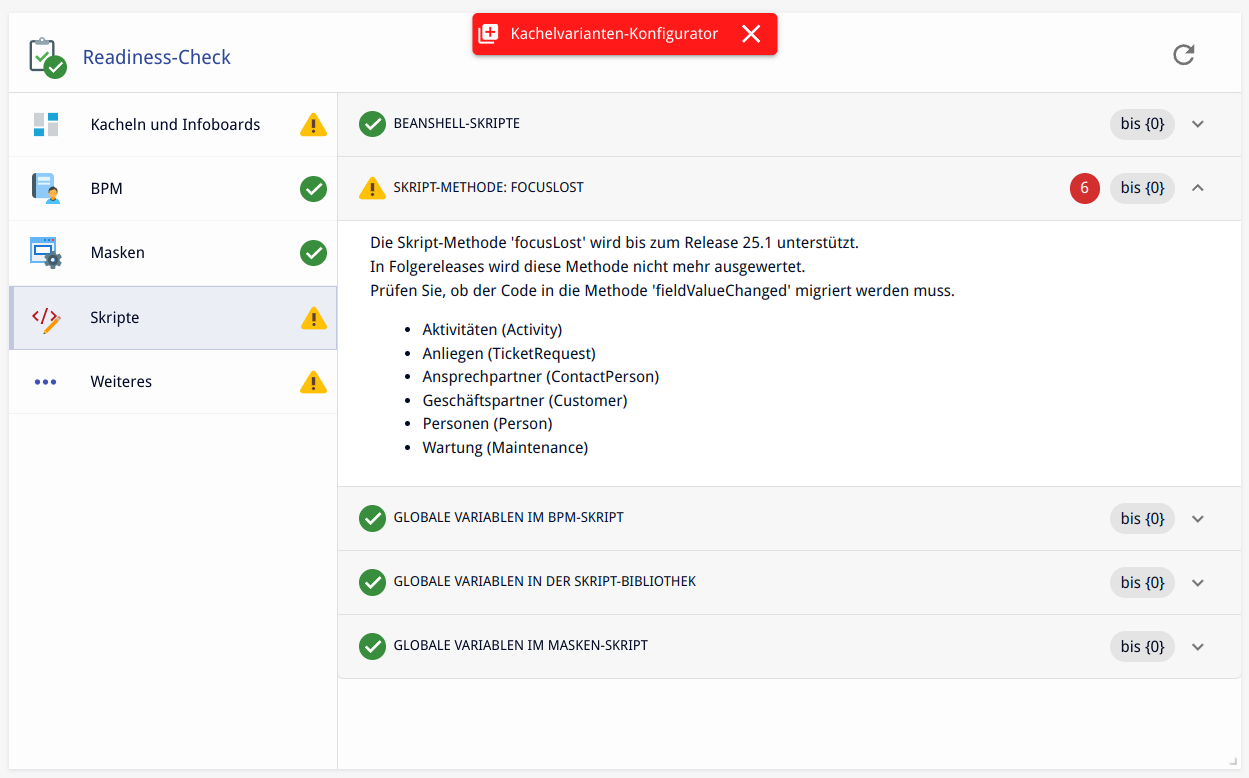Click the refresh icon in the header

(x=1183, y=55)
